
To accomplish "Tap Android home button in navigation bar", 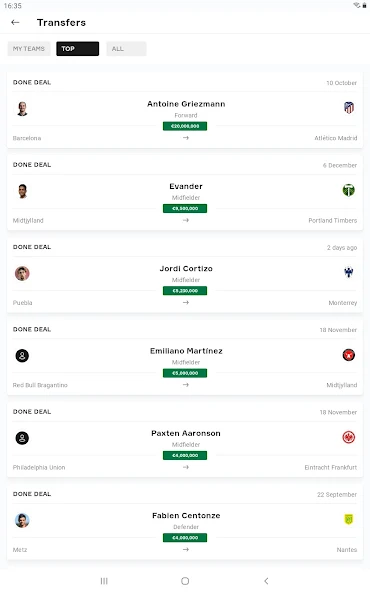I will pos(185,581).
